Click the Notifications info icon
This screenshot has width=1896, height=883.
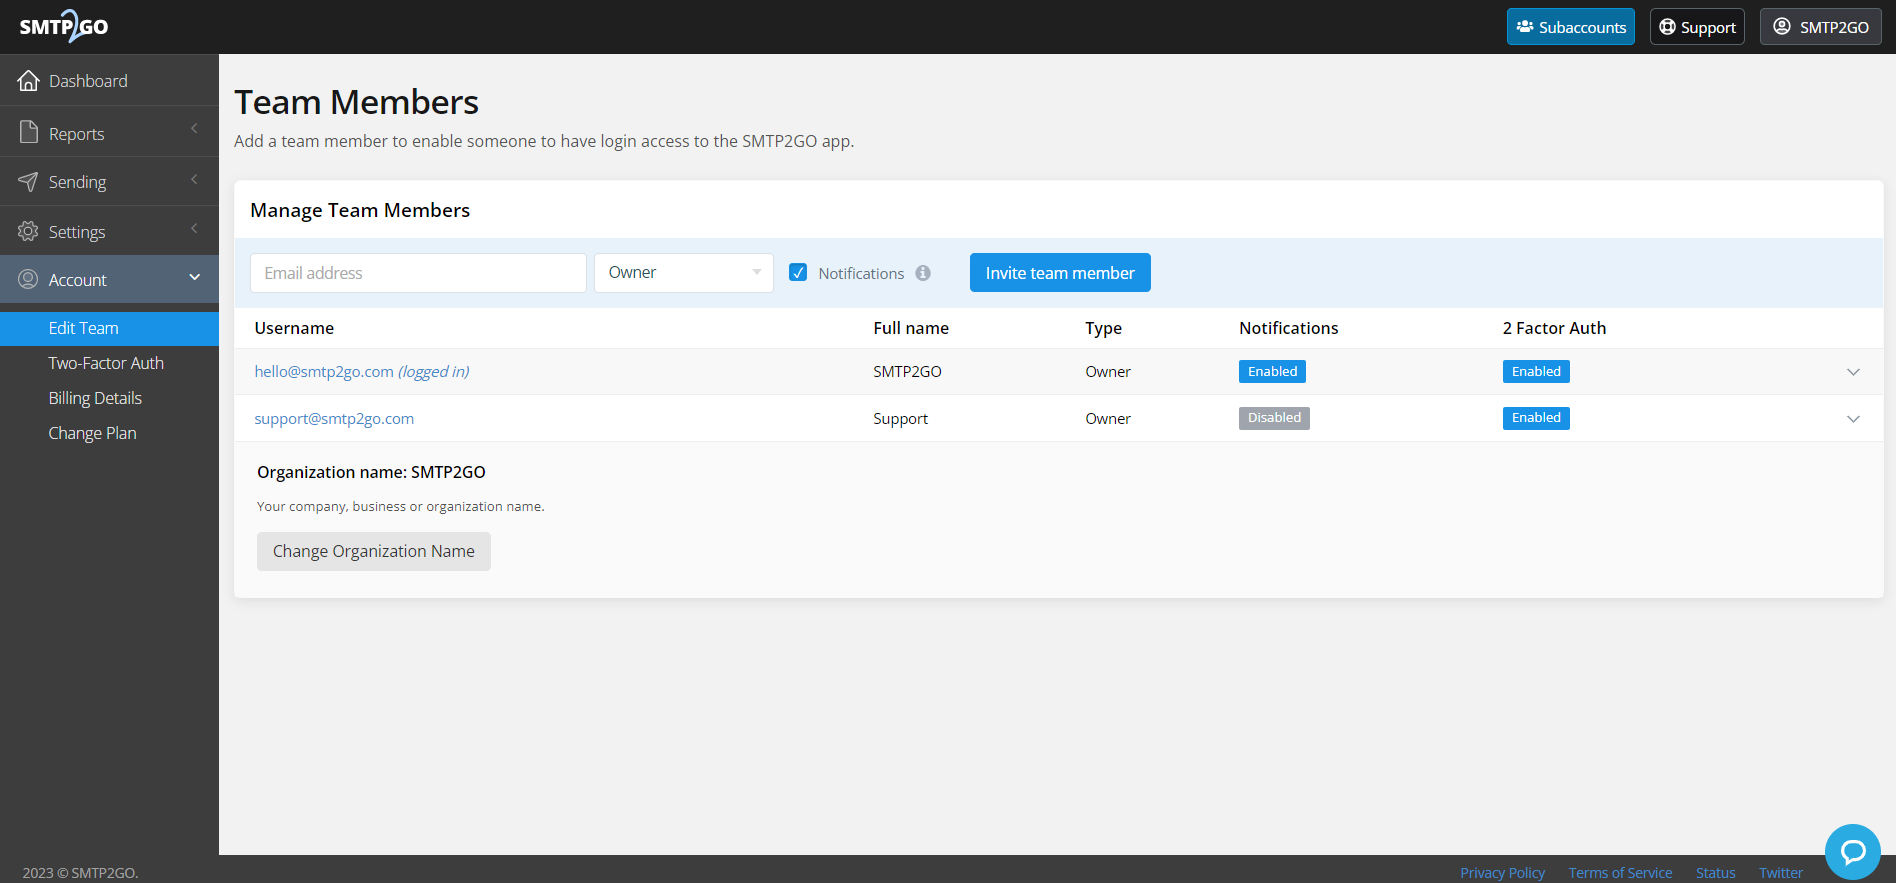click(923, 273)
